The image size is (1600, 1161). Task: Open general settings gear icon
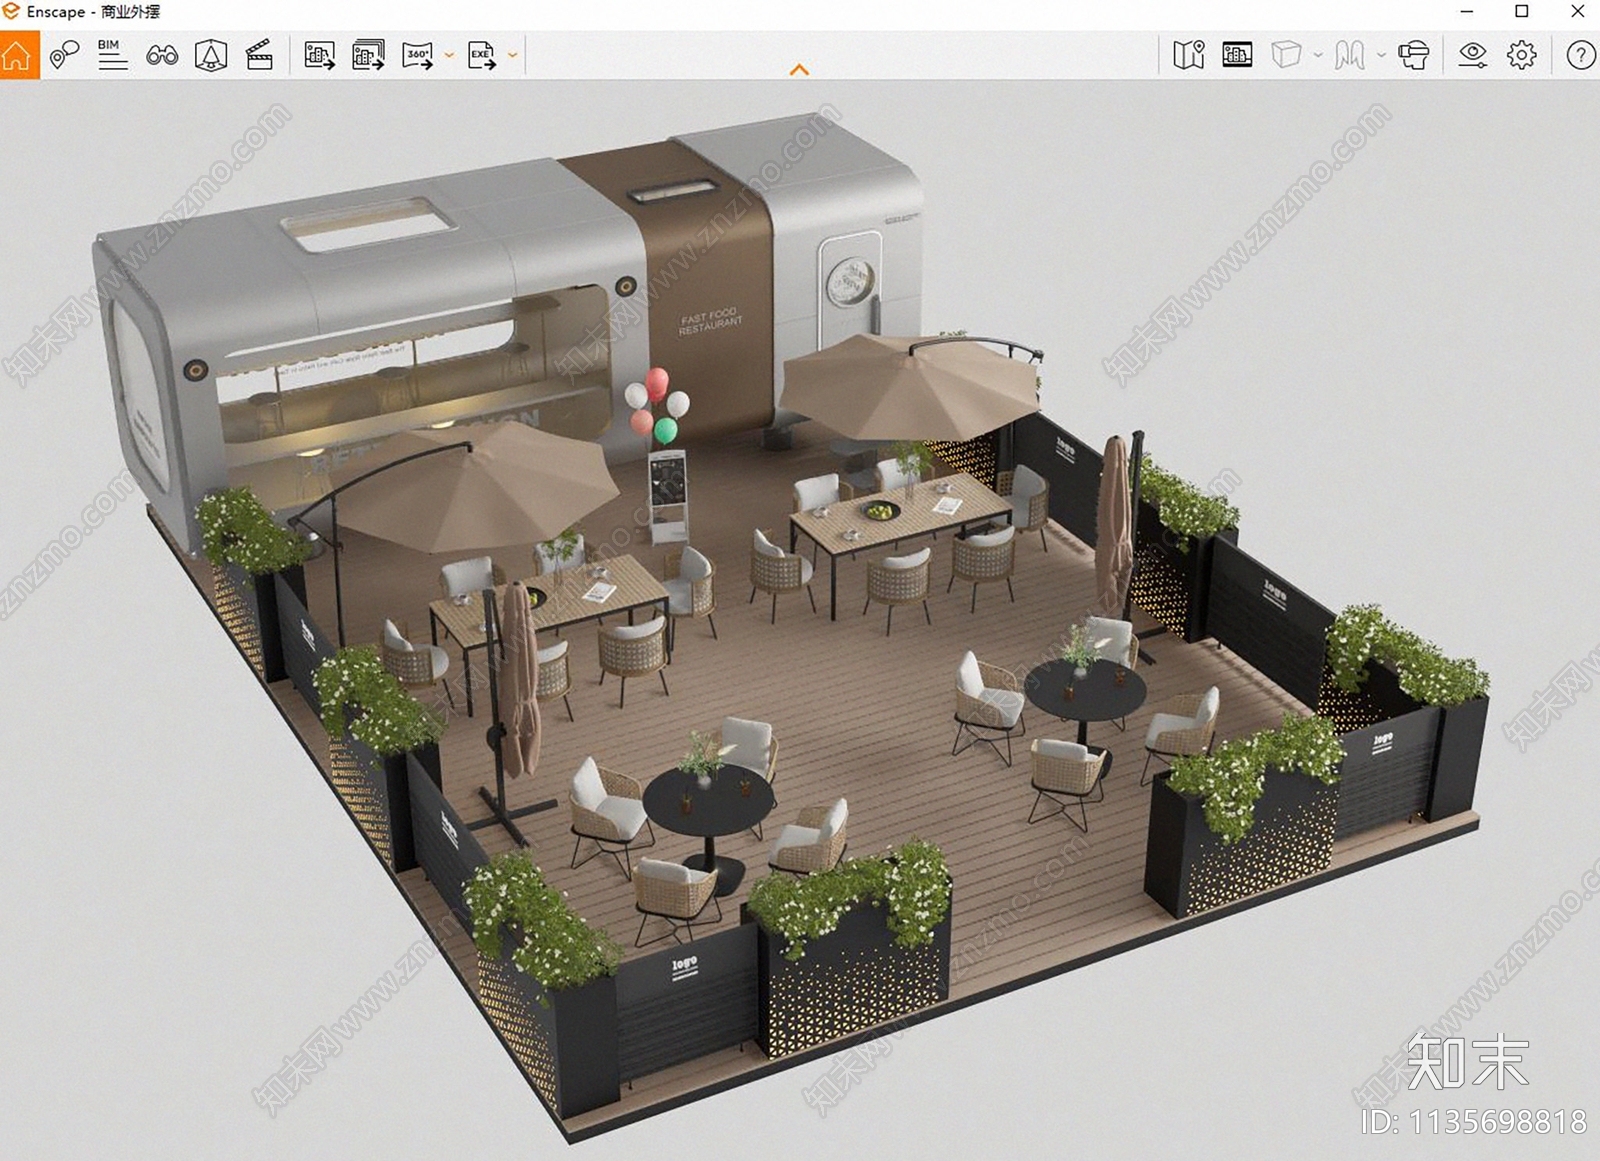coord(1522,55)
